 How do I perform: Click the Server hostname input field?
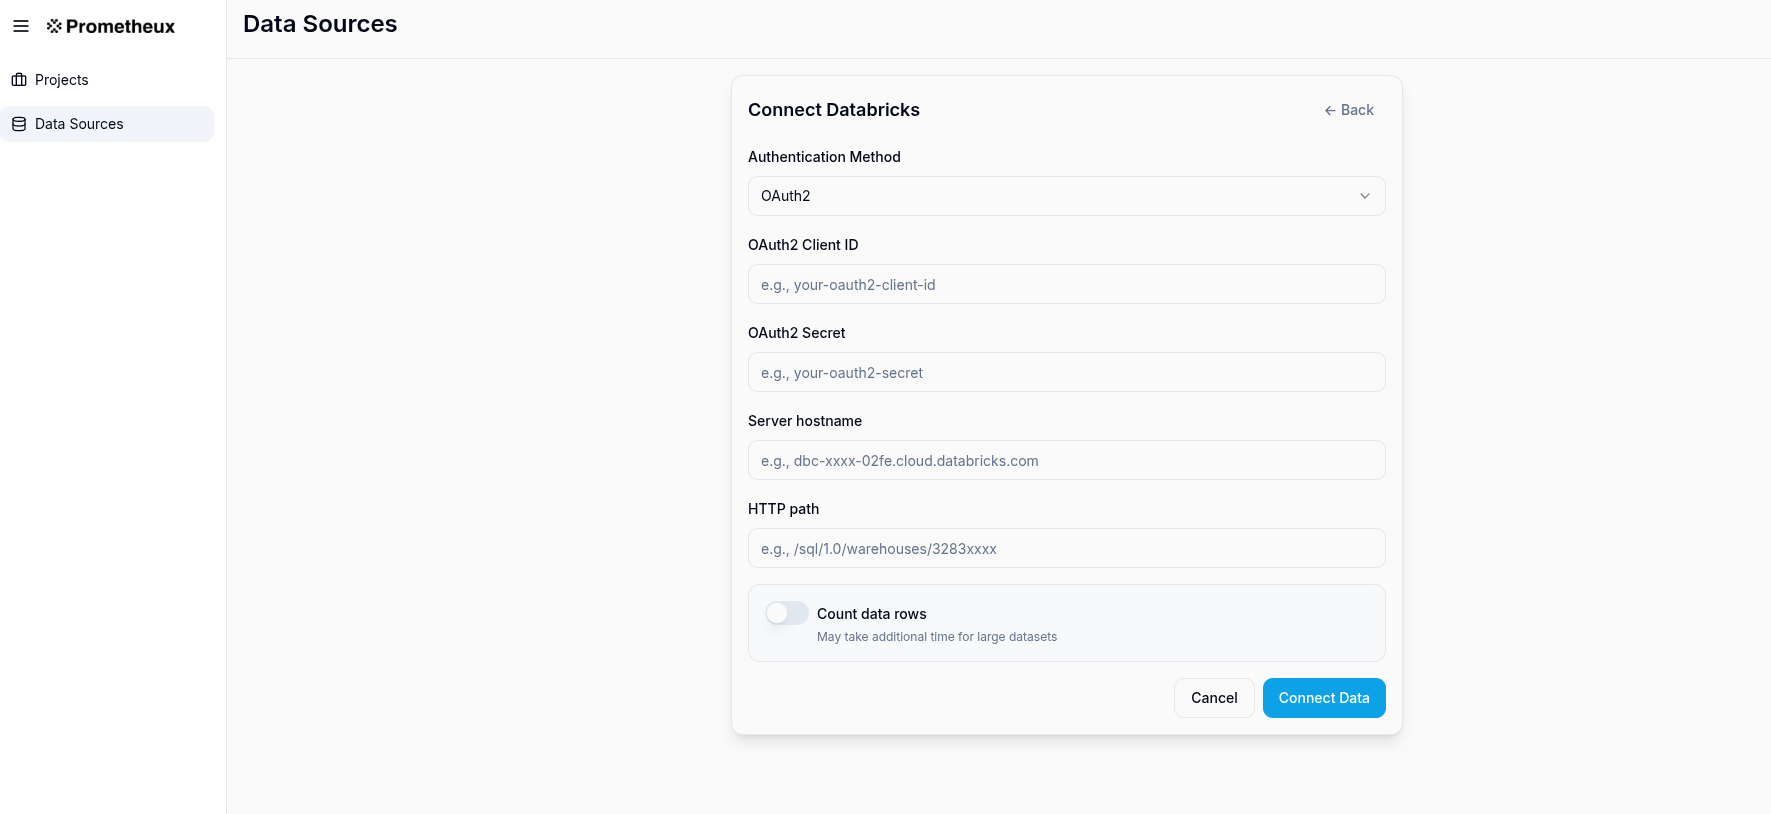pyautogui.click(x=1066, y=460)
